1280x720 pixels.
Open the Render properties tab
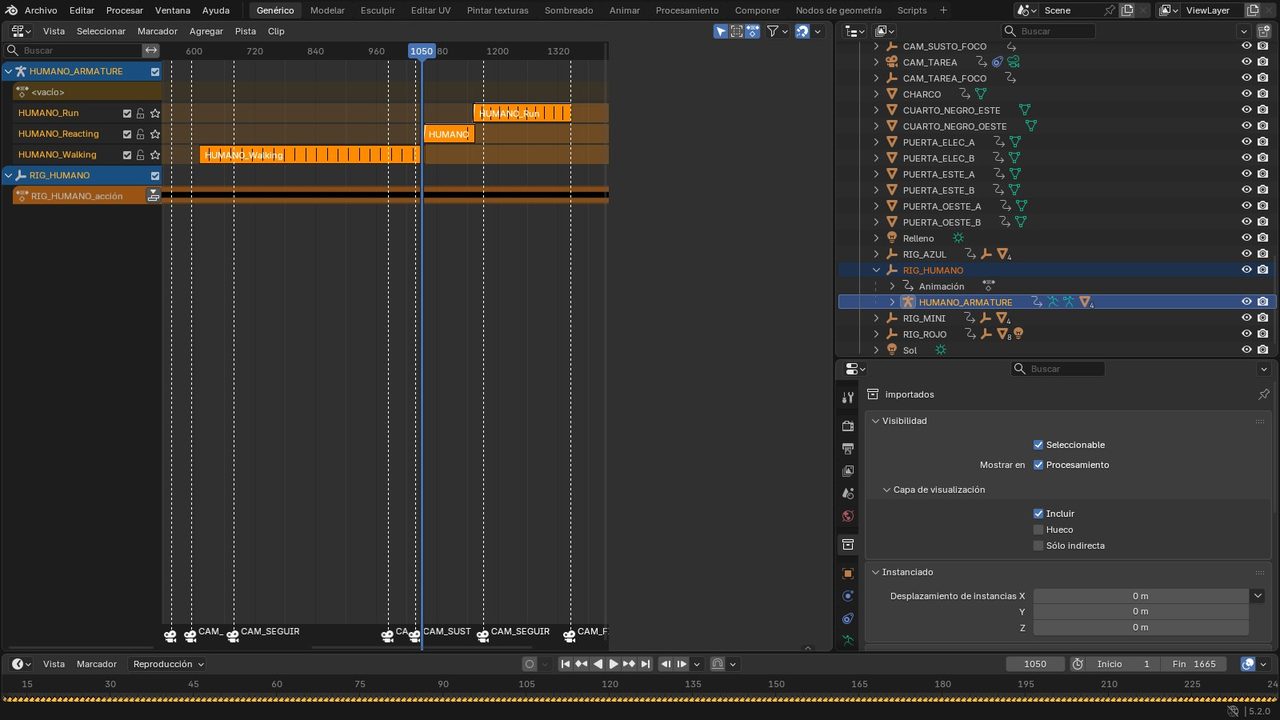coord(848,426)
